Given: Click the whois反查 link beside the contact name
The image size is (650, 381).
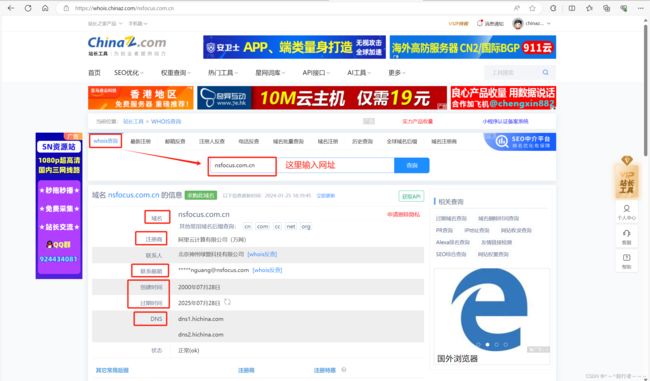Looking at the screenshot, I should point(262,254).
